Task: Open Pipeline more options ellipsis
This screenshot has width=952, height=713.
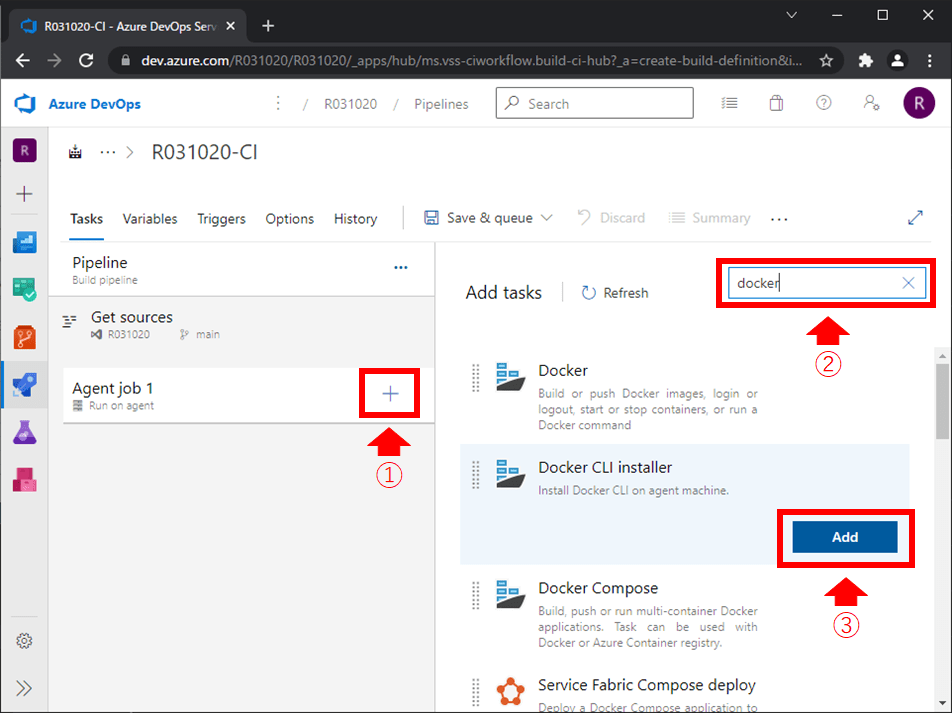Action: (x=401, y=267)
